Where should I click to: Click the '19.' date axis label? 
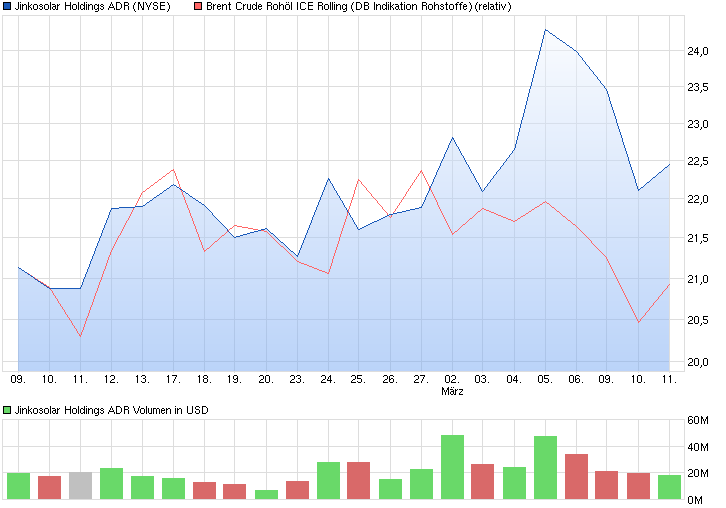click(234, 379)
